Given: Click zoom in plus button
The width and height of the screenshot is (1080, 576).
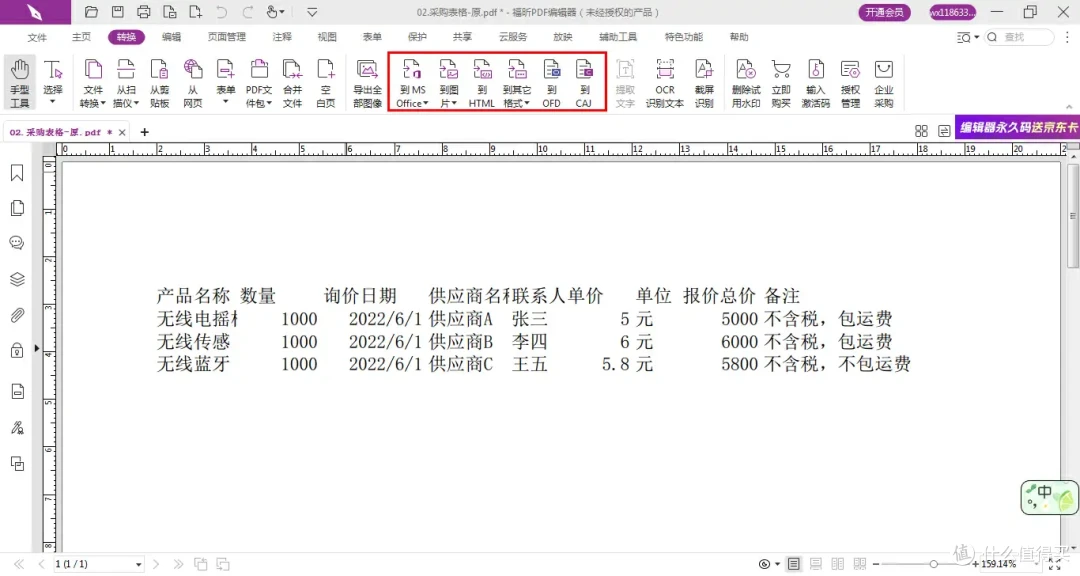Looking at the screenshot, I should (975, 564).
